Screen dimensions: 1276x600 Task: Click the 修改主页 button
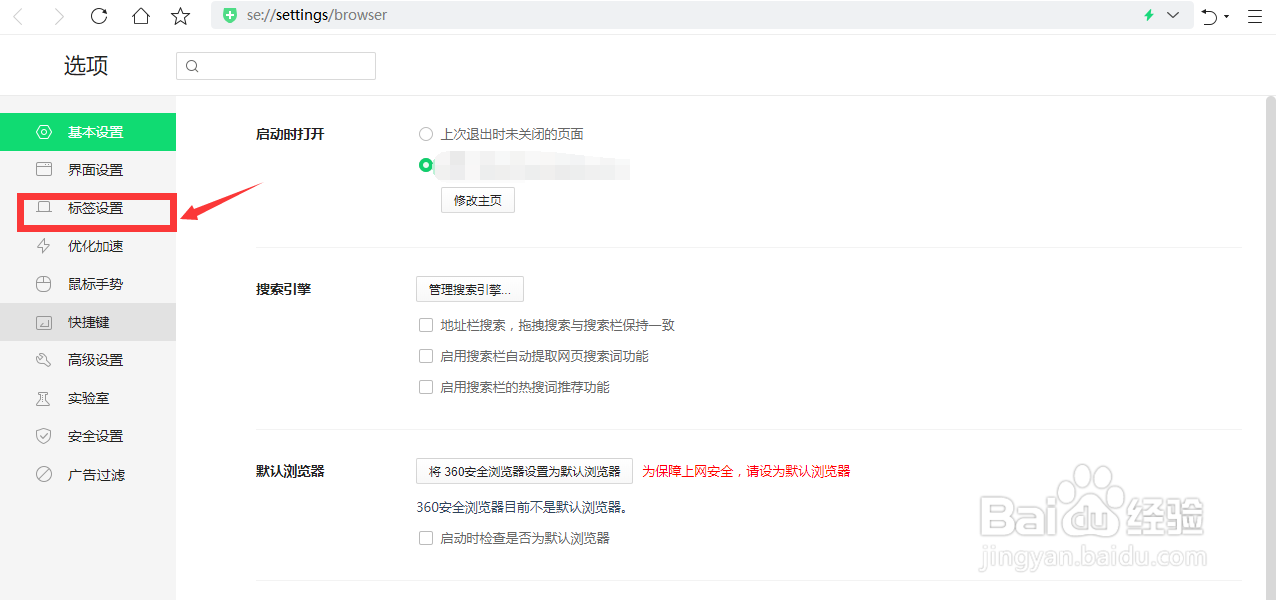pos(477,200)
